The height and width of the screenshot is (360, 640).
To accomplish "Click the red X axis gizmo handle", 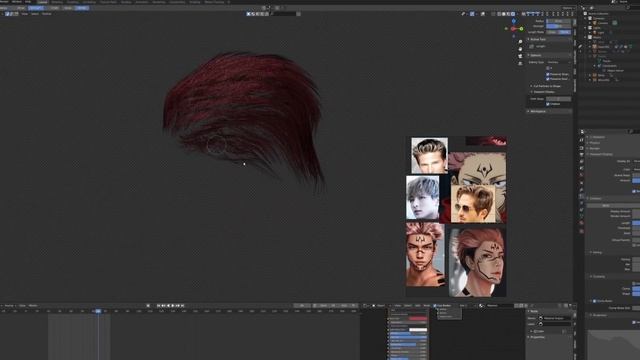I will click(x=513, y=29).
